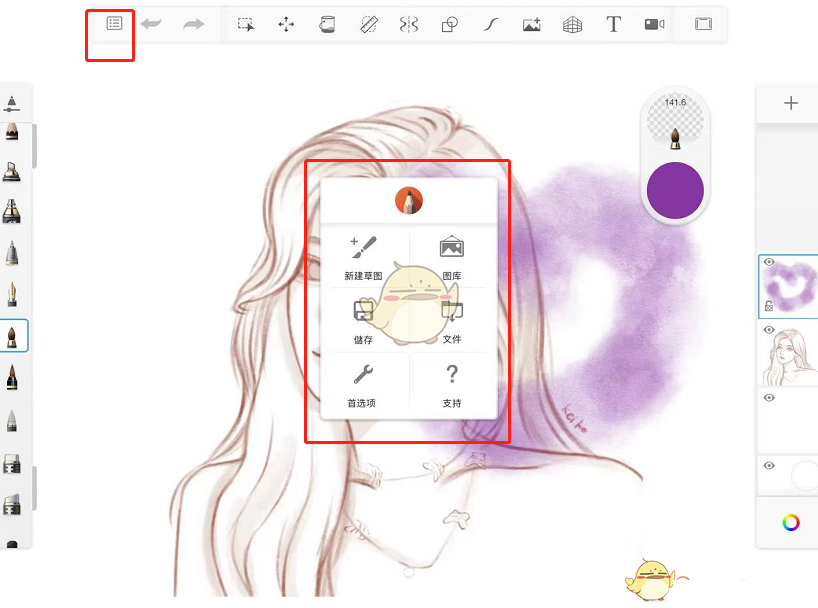
Task: Open the perspective grid guides
Action: pos(572,24)
